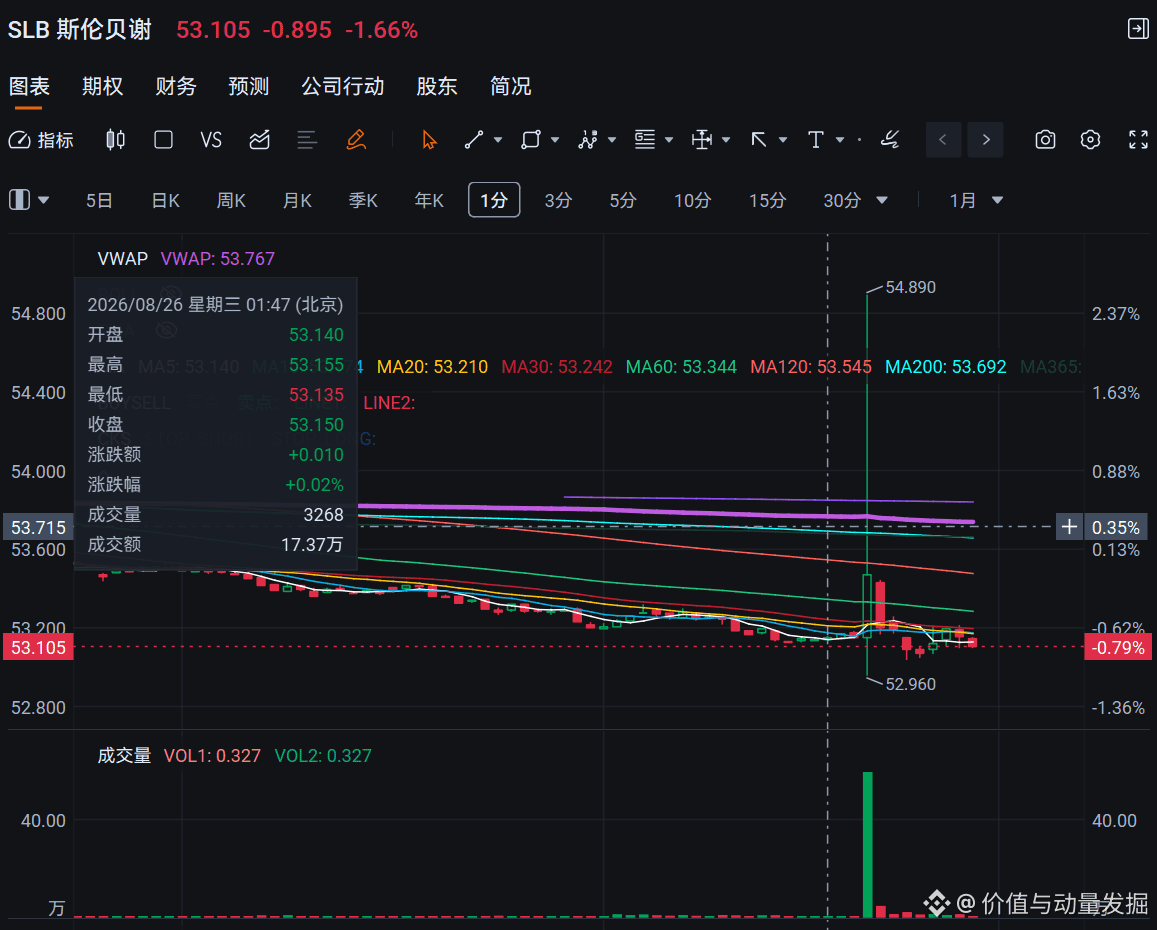Select the T text annotation tool
Viewport: 1157px width, 930px height.
815,140
